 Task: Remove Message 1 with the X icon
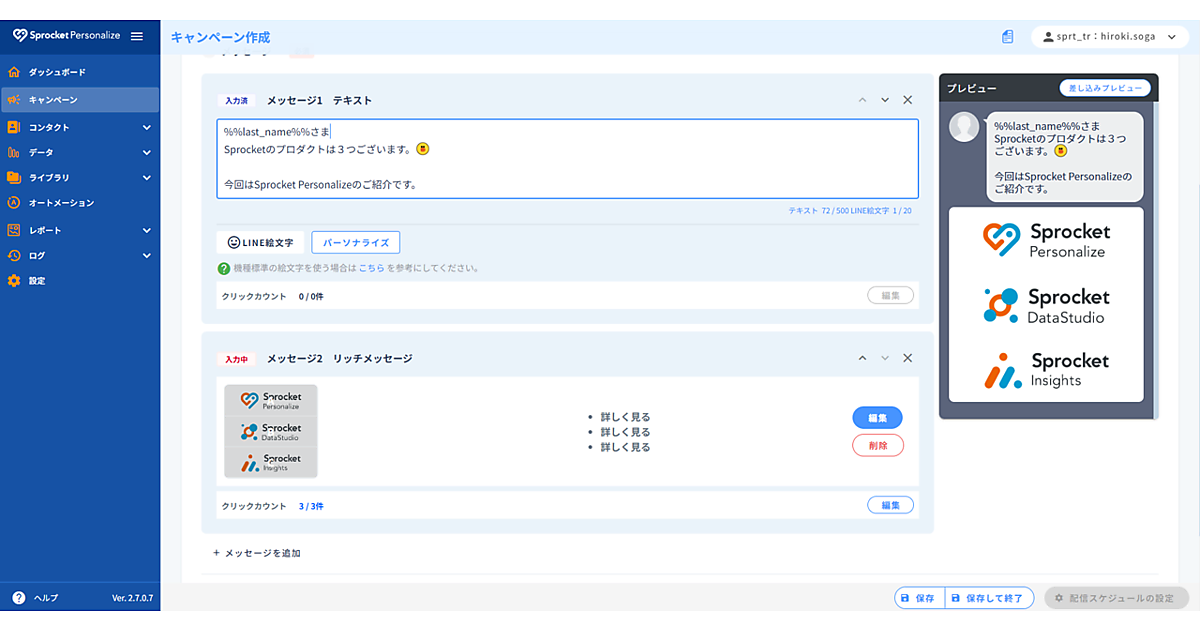pos(908,100)
